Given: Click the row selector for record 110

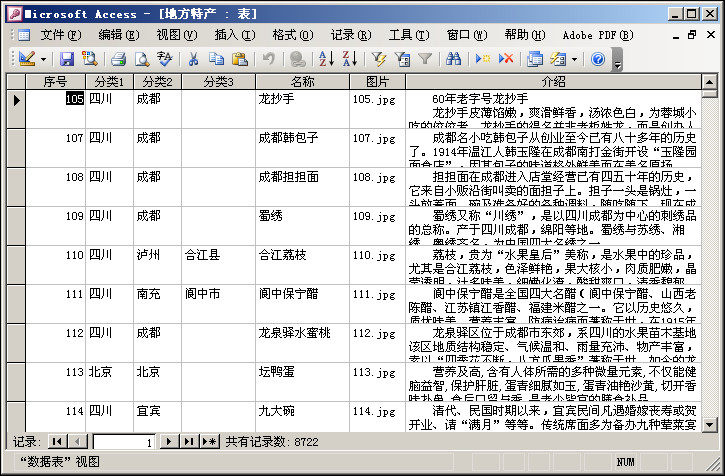Looking at the screenshot, I should (16, 265).
